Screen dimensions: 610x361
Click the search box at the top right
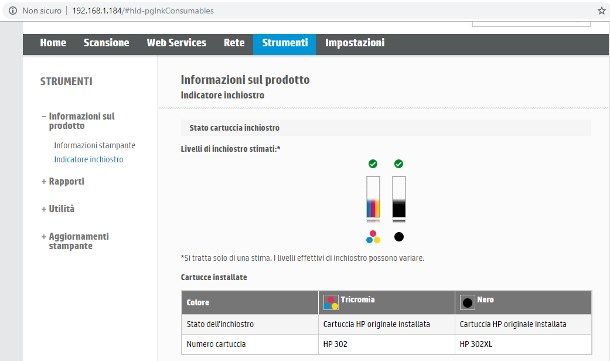531,24
